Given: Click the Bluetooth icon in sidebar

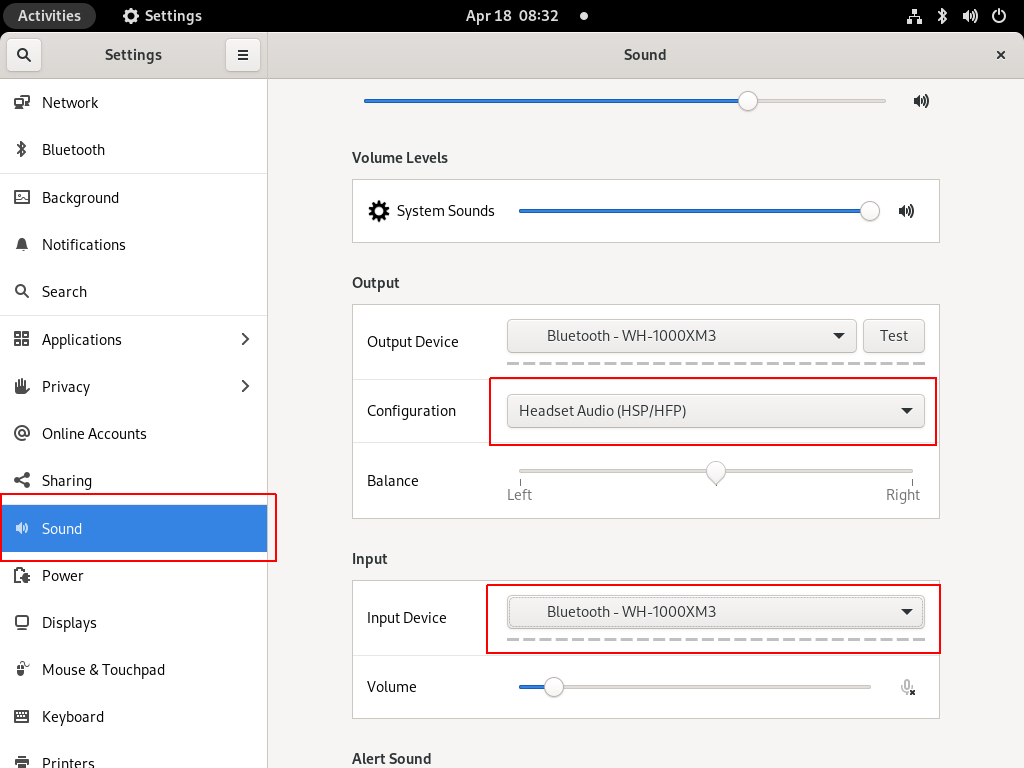Looking at the screenshot, I should coord(22,150).
